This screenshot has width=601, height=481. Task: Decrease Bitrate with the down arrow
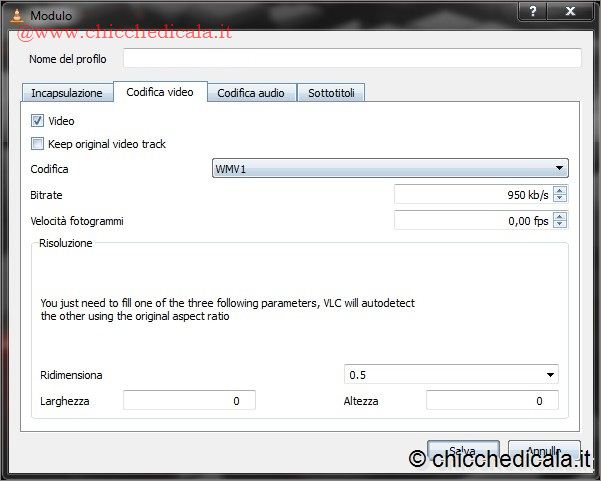click(560, 199)
